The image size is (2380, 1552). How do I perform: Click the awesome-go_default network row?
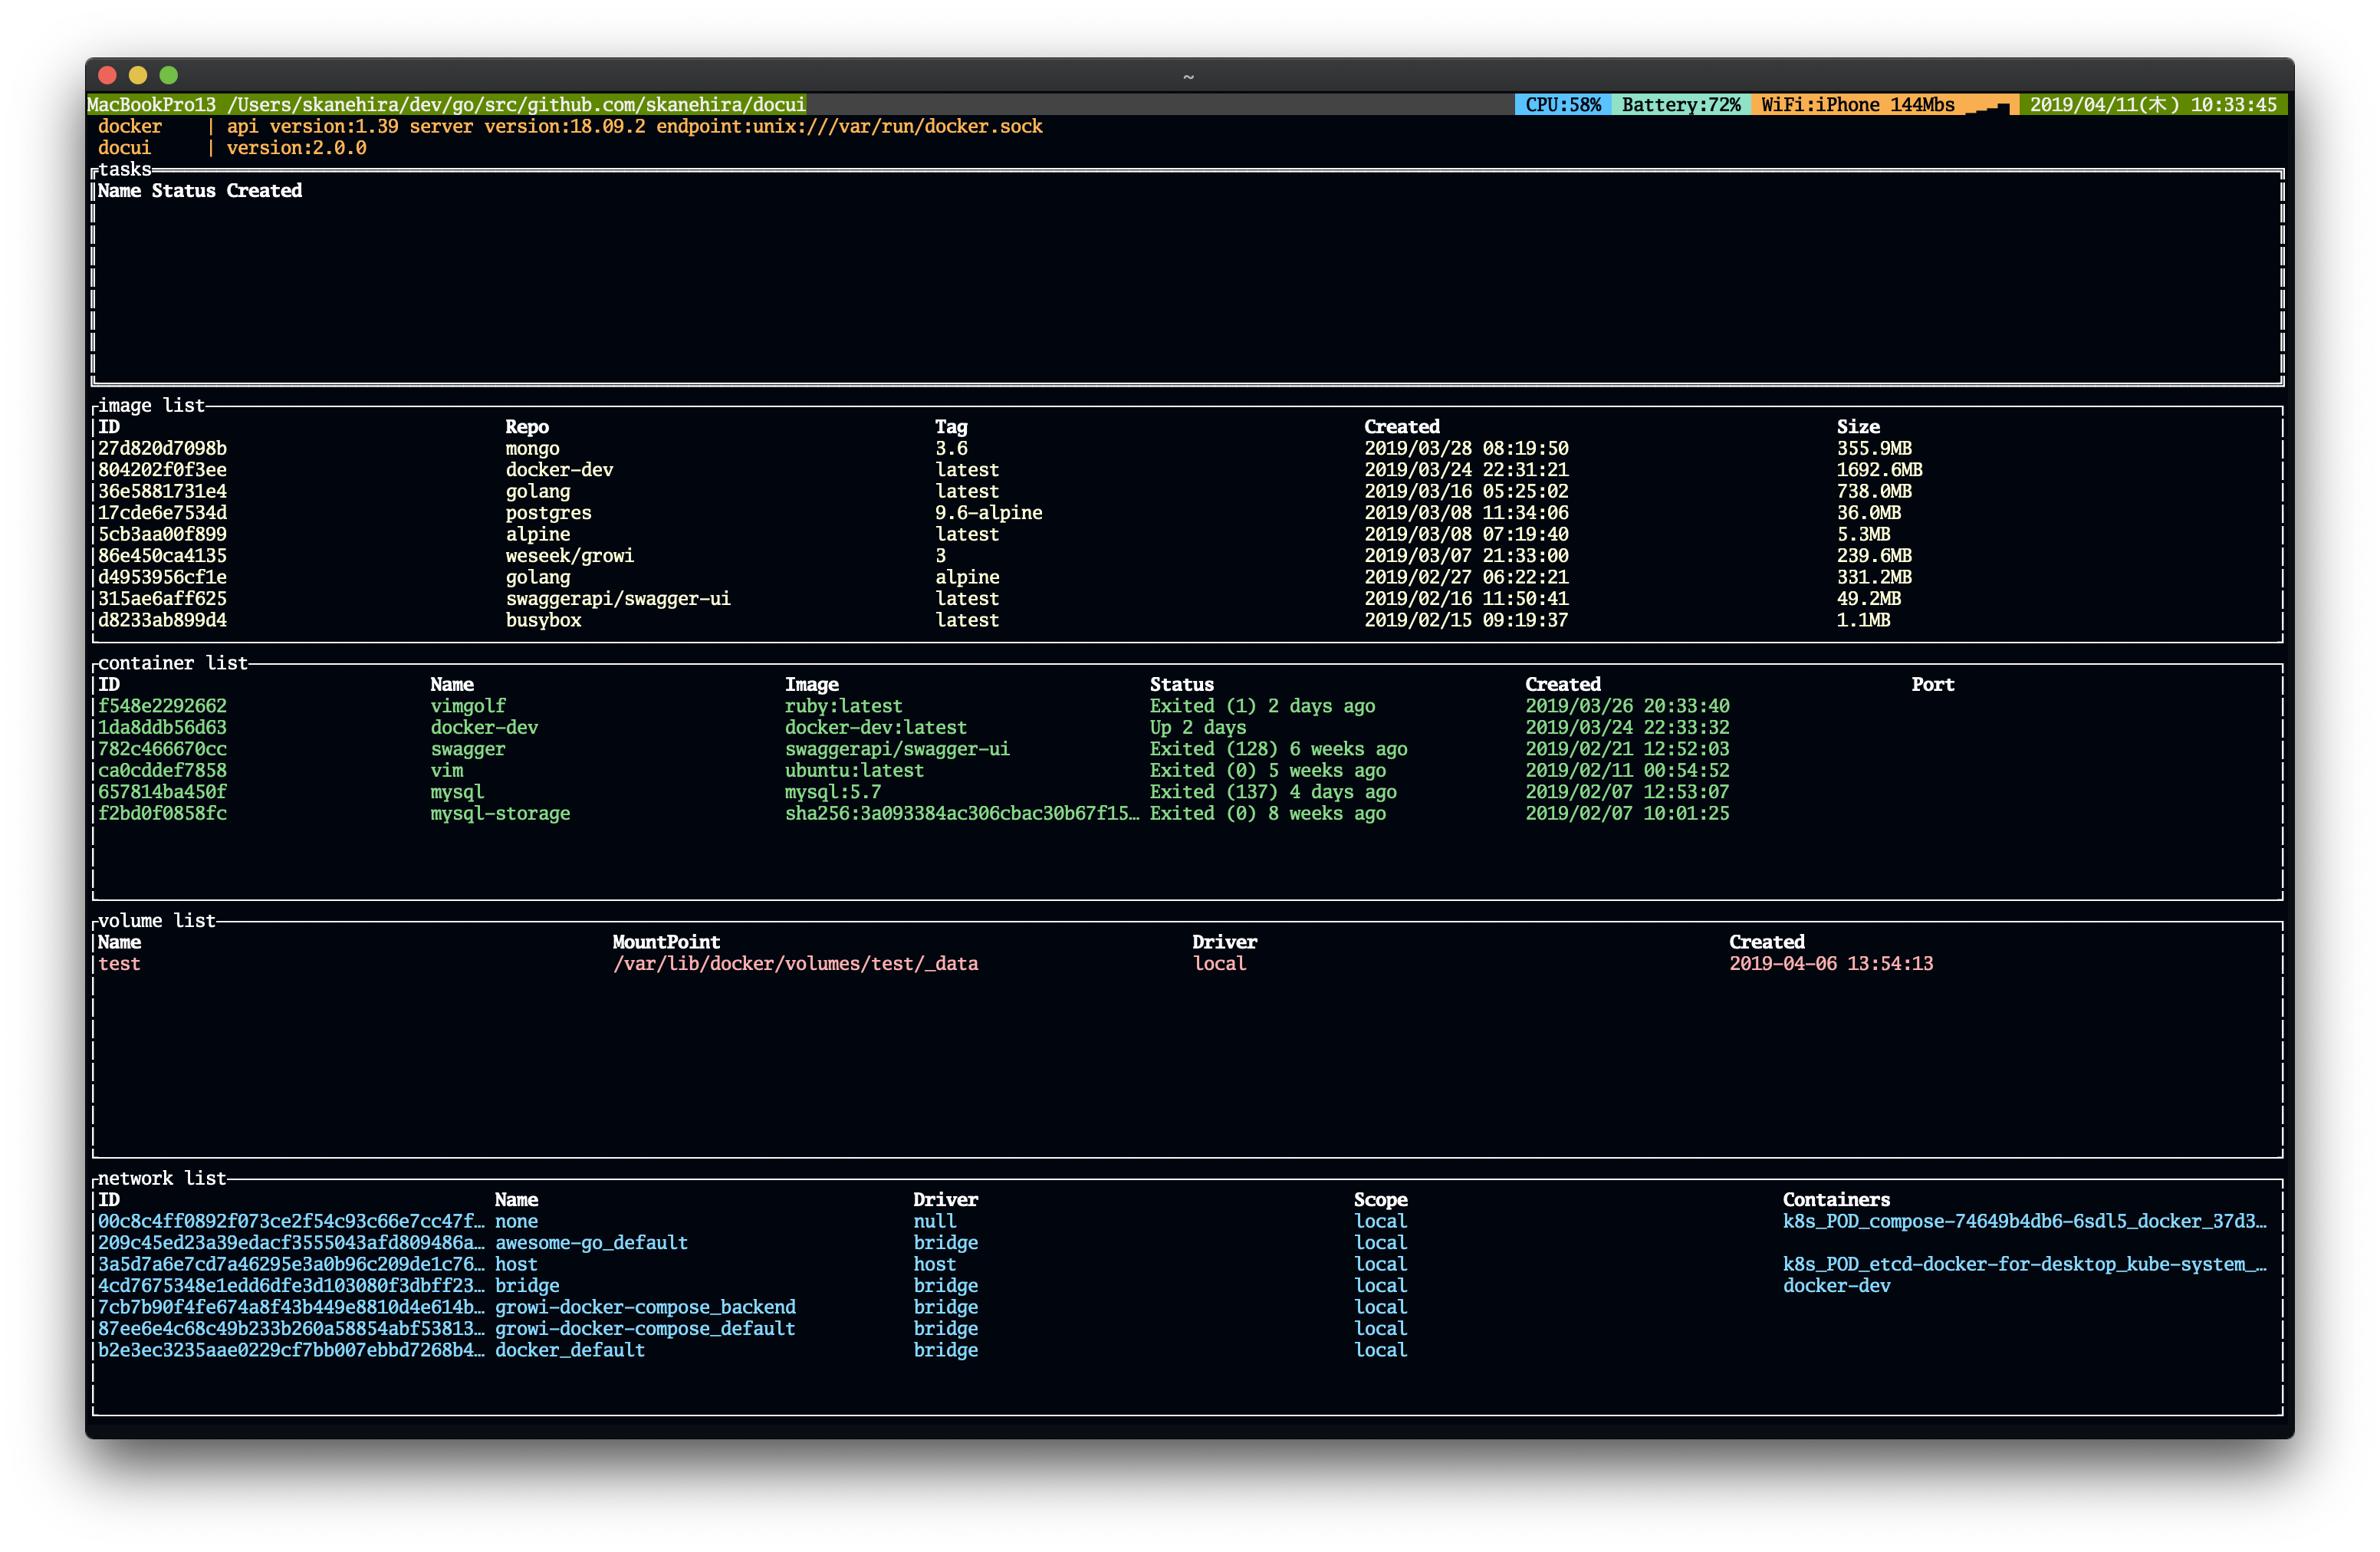(x=591, y=1242)
